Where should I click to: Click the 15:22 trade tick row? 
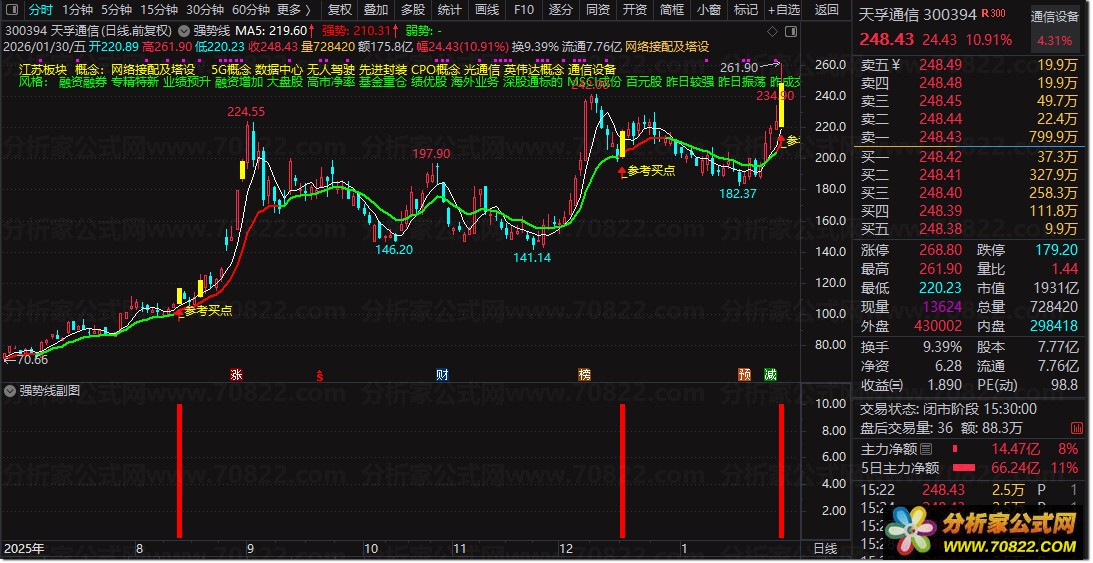point(970,490)
